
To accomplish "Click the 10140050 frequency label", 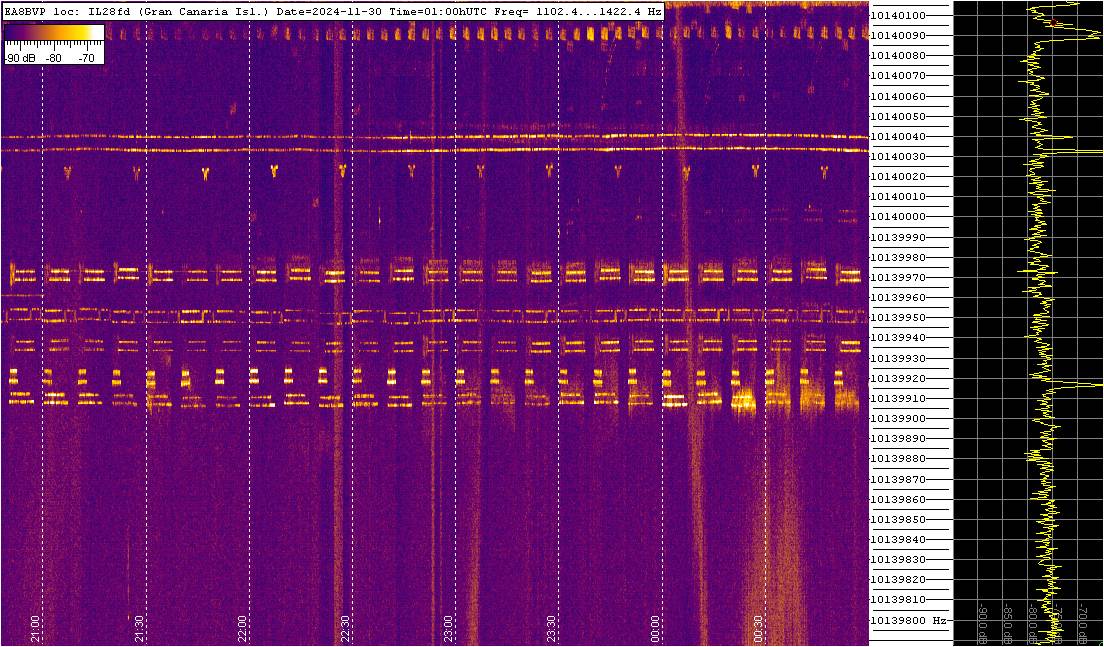I will (x=898, y=116).
